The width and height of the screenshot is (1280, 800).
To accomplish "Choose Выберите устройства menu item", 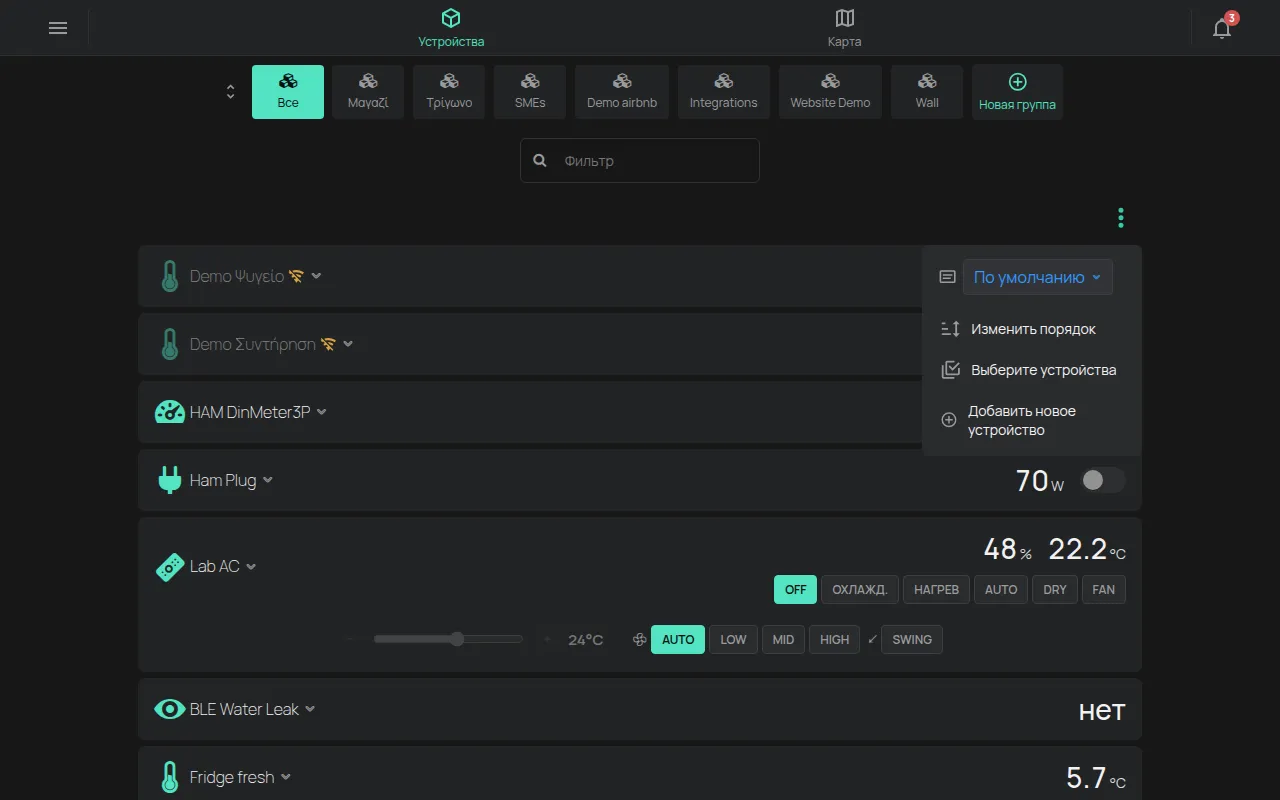I will pos(1031,370).
